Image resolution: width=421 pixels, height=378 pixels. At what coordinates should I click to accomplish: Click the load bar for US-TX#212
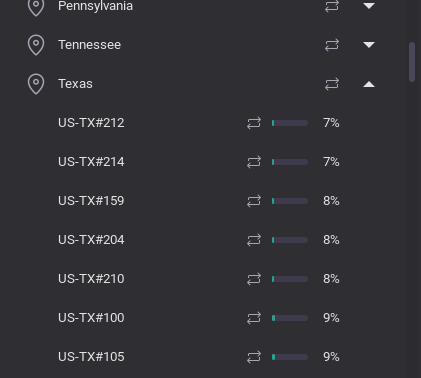(x=290, y=123)
